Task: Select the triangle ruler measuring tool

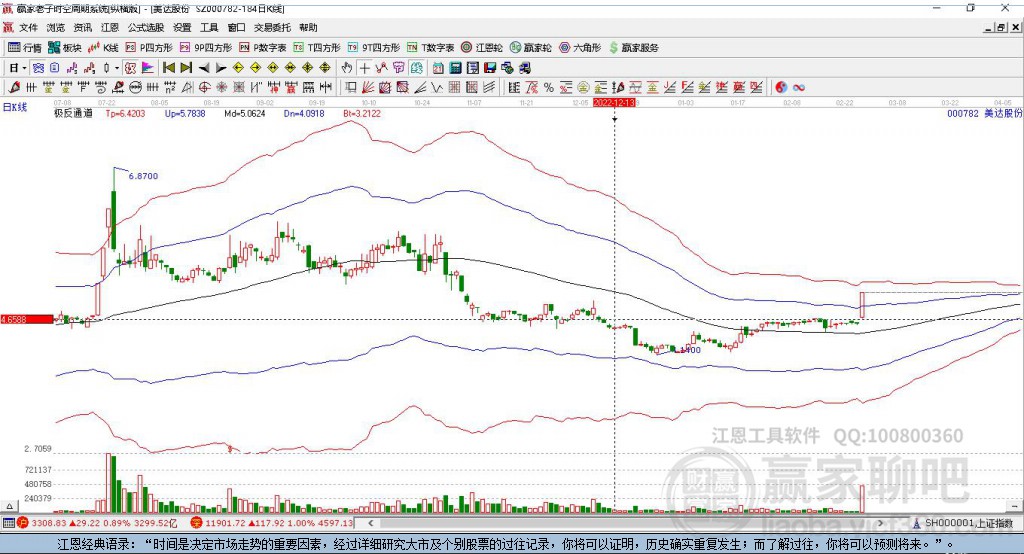Action: point(187,88)
